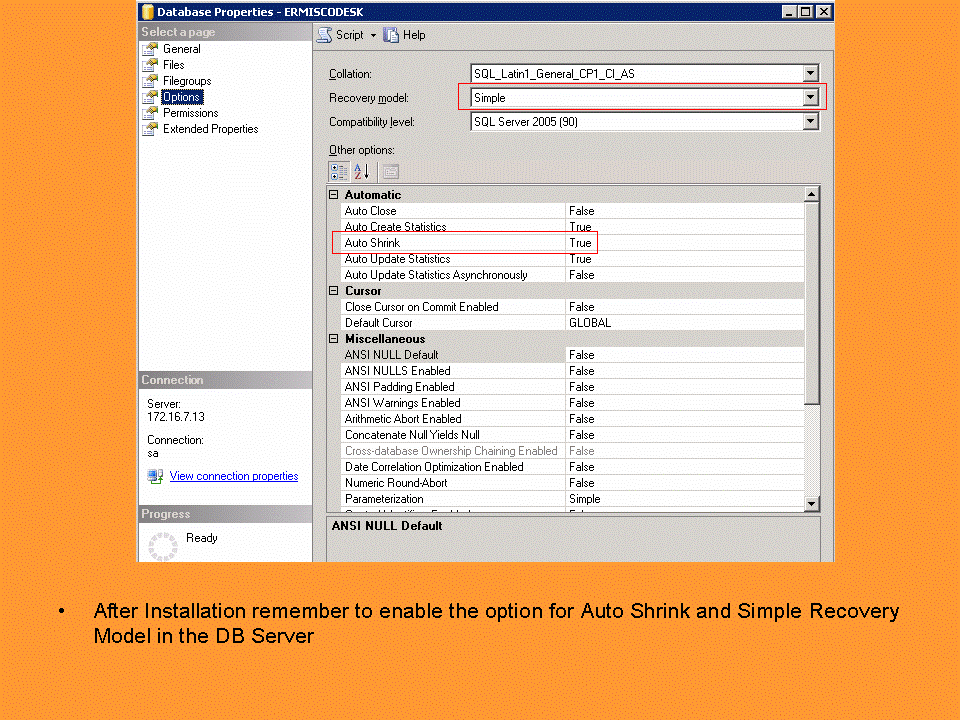This screenshot has width=960, height=720.
Task: Open the Recovery model dropdown
Action: click(x=810, y=97)
